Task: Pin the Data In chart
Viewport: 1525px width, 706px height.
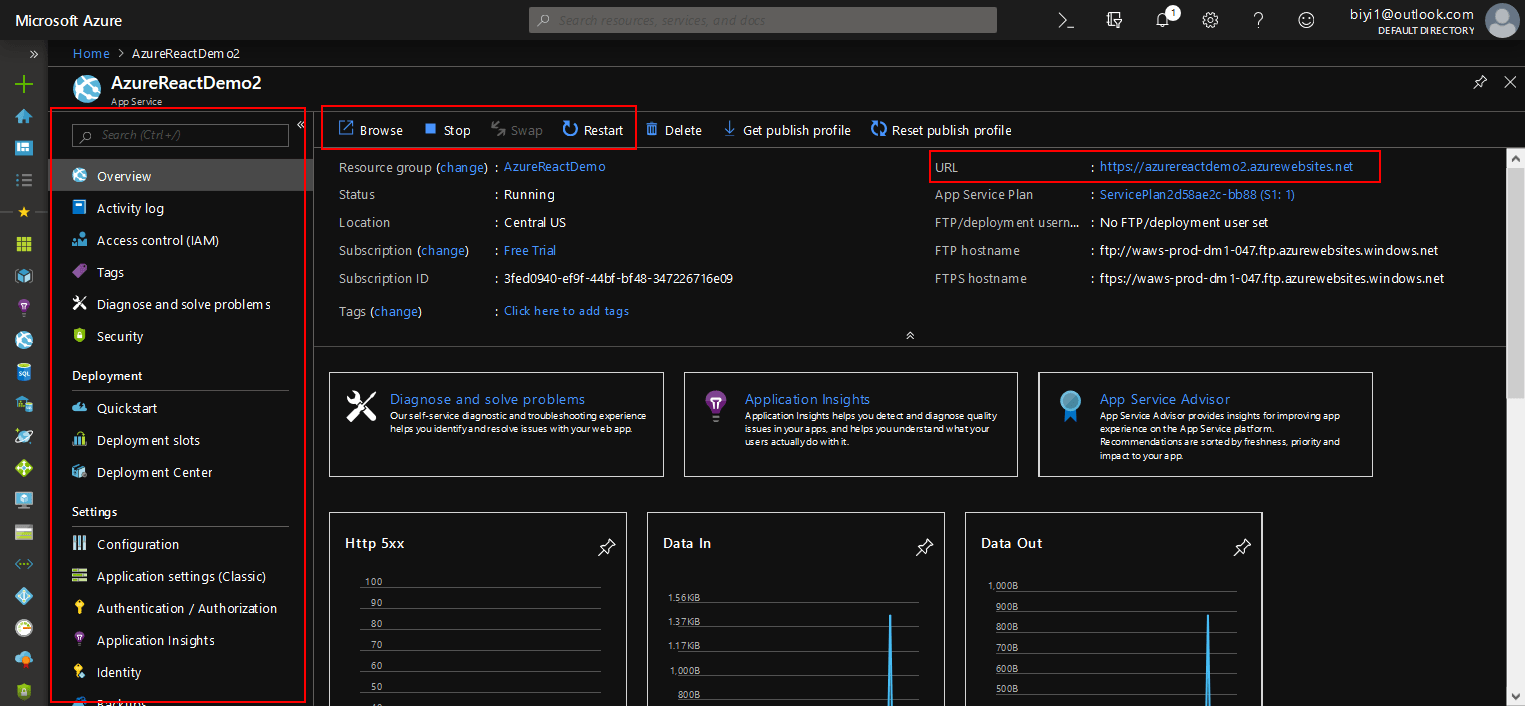Action: point(923,547)
